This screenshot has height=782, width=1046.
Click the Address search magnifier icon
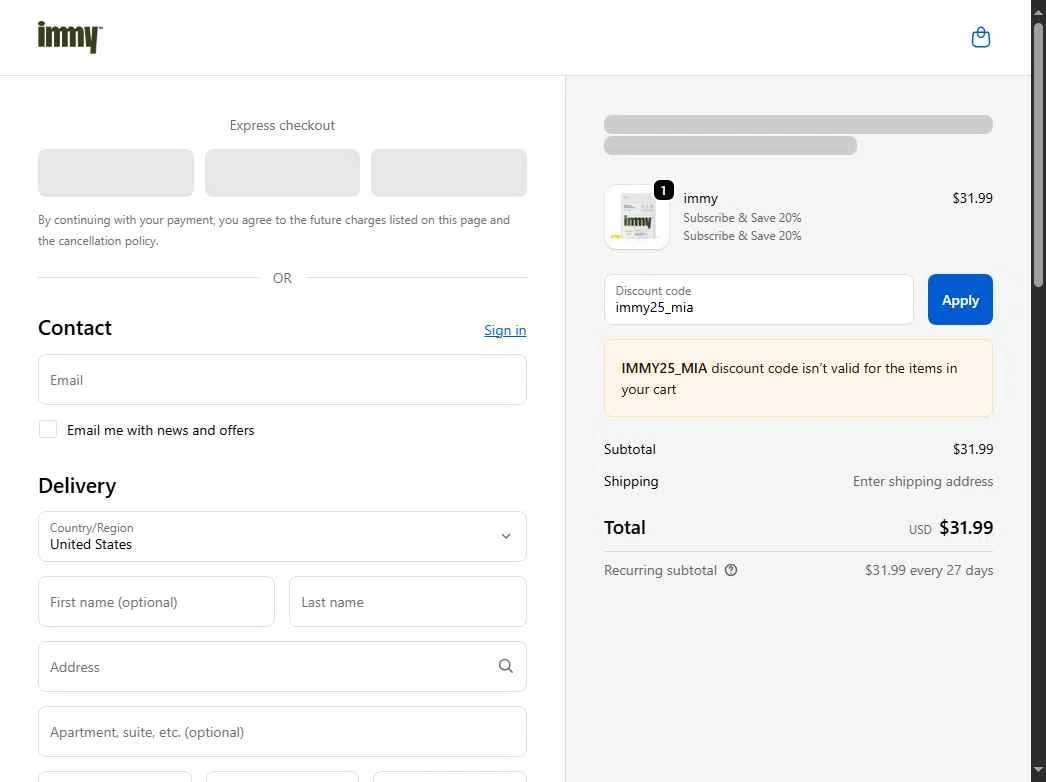click(506, 666)
